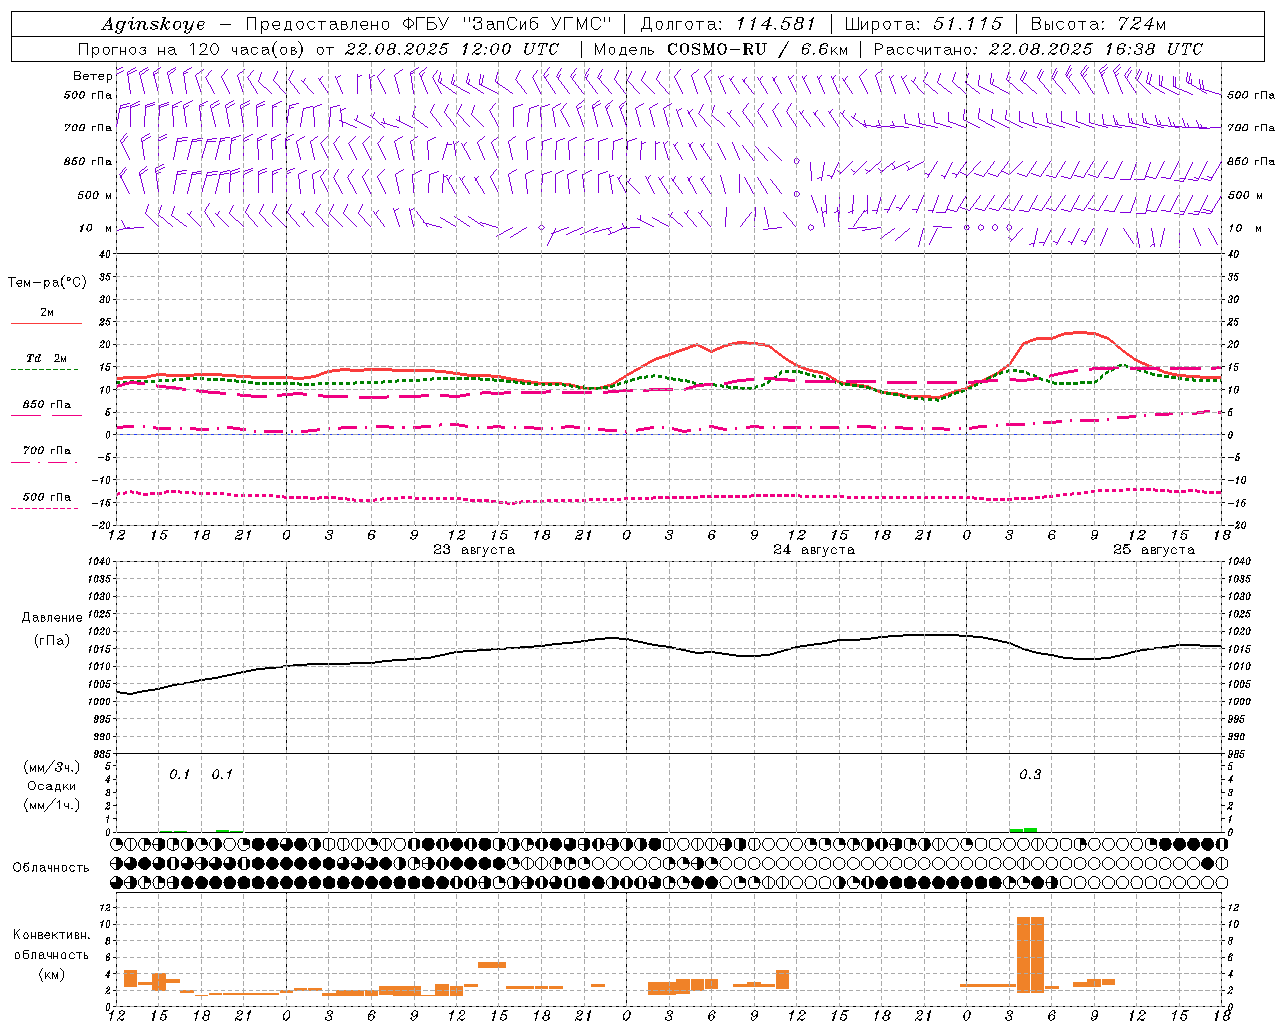
Task: Click the '23 августа' date label
Action: click(474, 550)
